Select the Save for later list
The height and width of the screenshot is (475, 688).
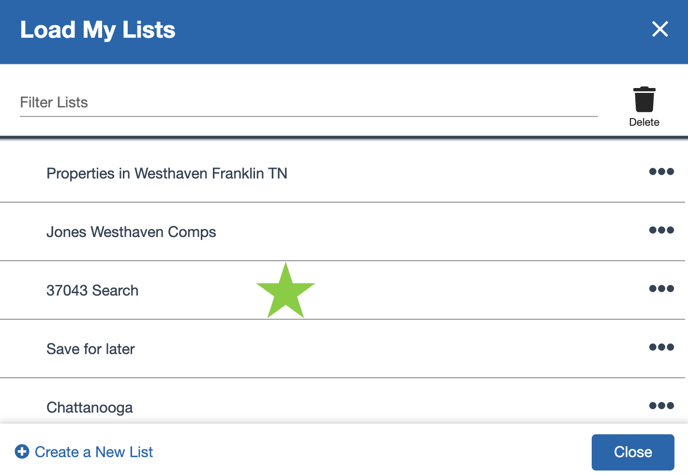pos(90,349)
